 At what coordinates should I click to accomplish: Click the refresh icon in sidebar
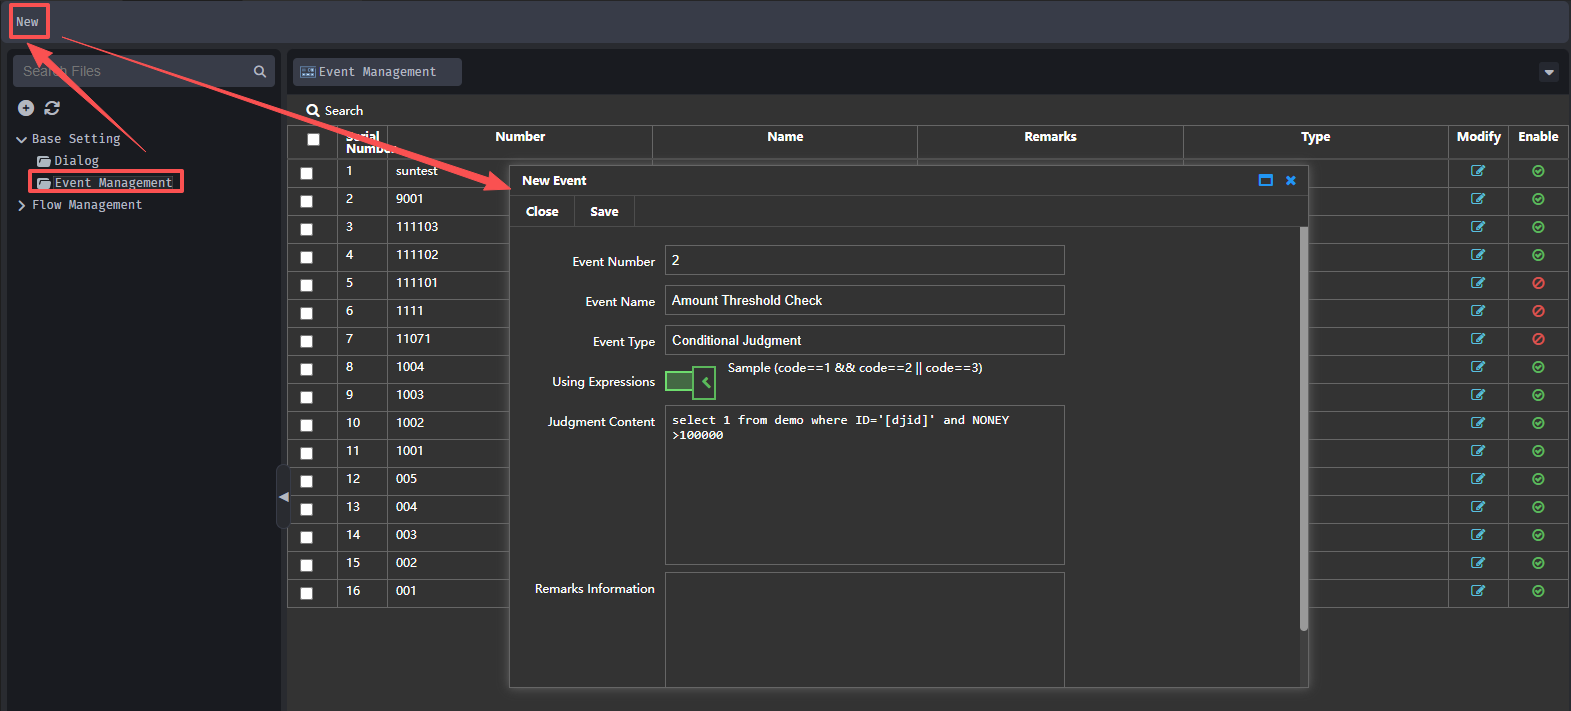pos(52,108)
